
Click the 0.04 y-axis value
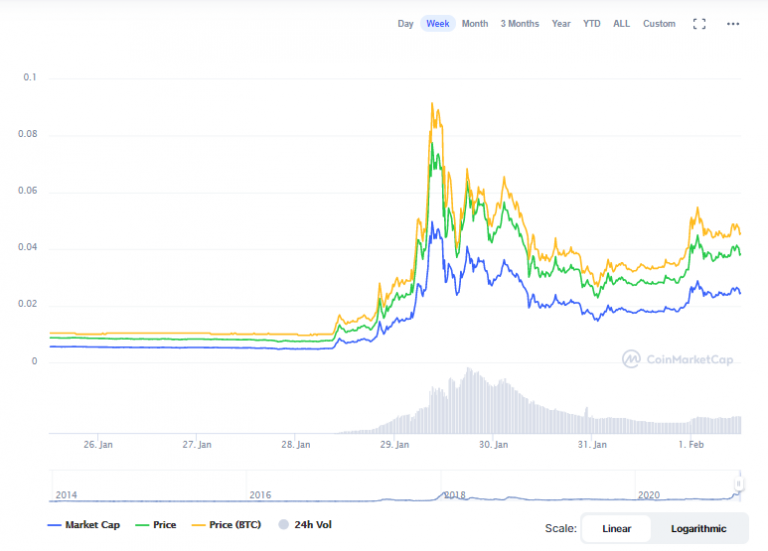[27, 247]
